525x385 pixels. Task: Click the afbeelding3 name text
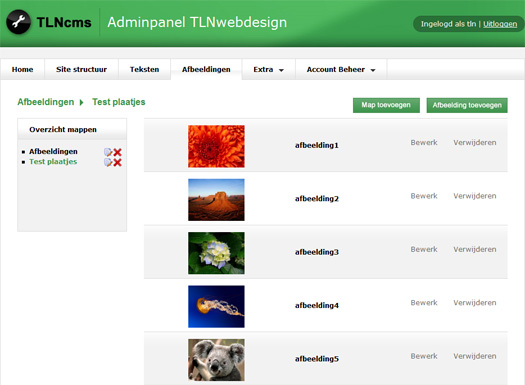coord(317,252)
